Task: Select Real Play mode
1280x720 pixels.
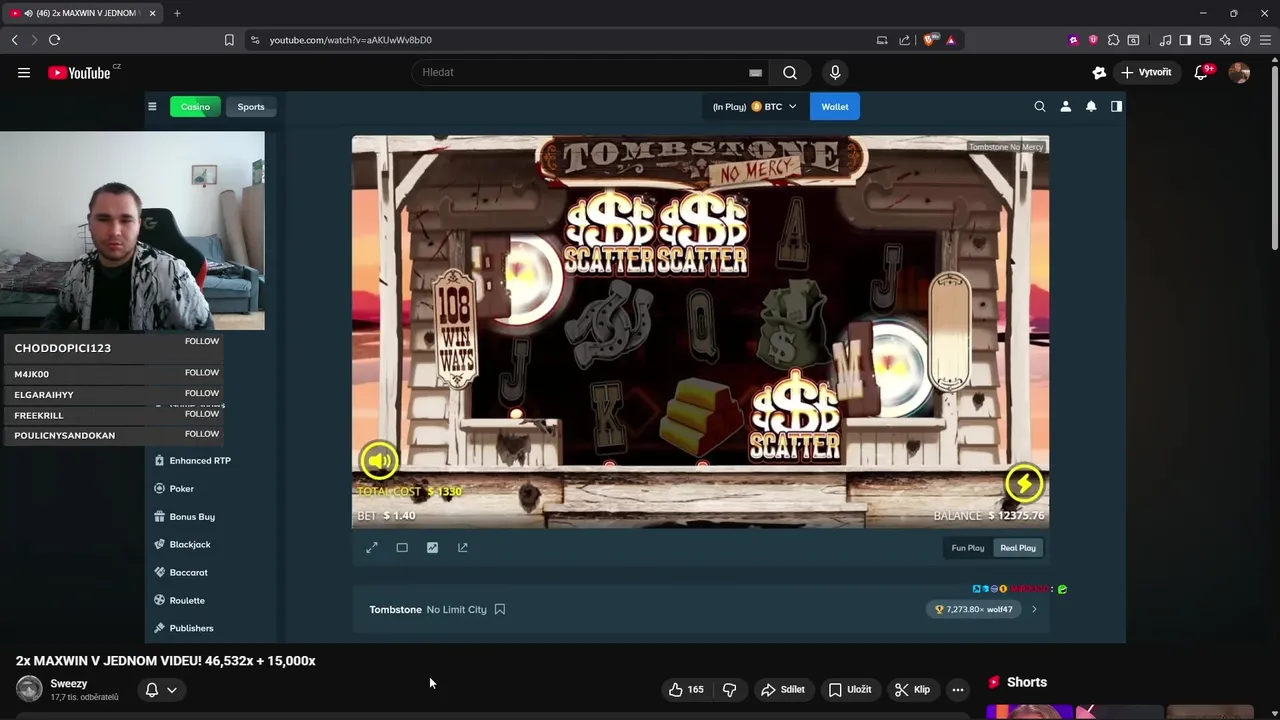Action: [x=1018, y=548]
